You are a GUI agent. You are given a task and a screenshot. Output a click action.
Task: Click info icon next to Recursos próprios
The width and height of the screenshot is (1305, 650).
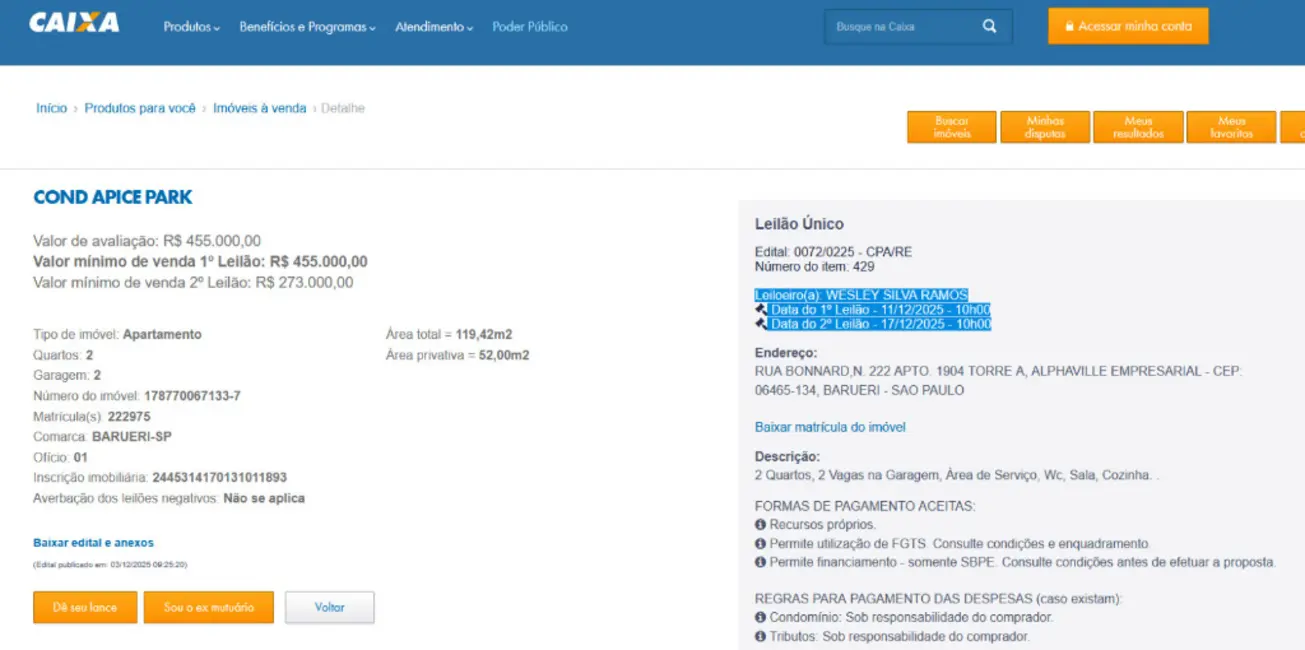click(760, 525)
